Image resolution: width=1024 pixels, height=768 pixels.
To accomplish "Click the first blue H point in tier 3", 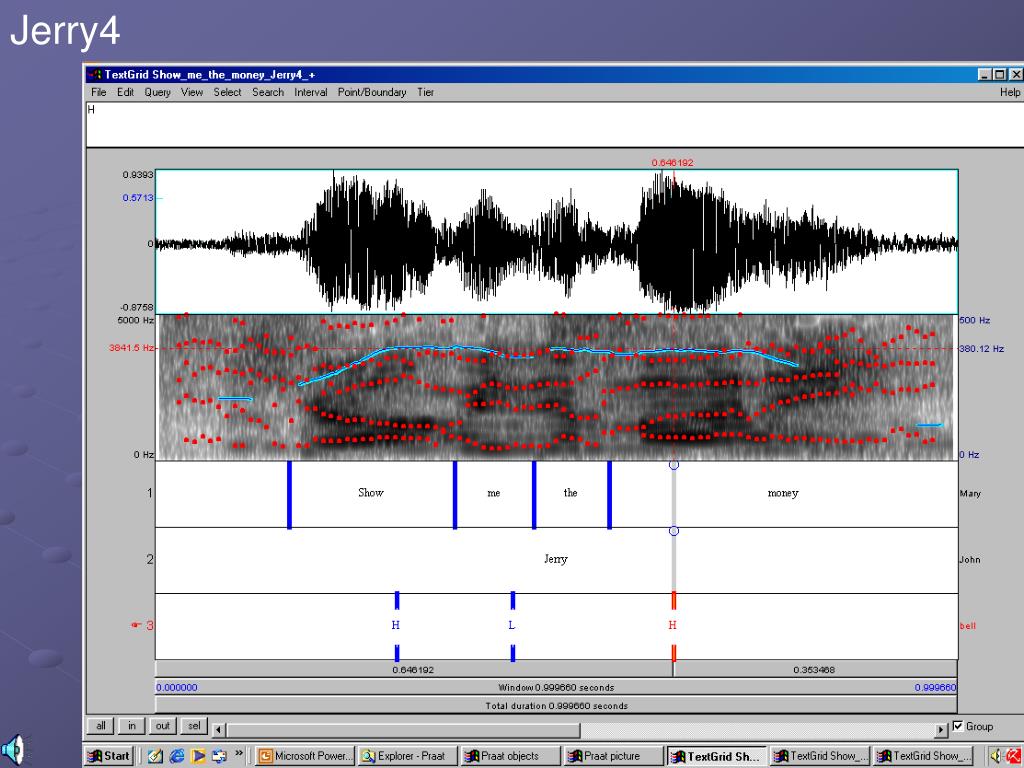I will pyautogui.click(x=396, y=626).
